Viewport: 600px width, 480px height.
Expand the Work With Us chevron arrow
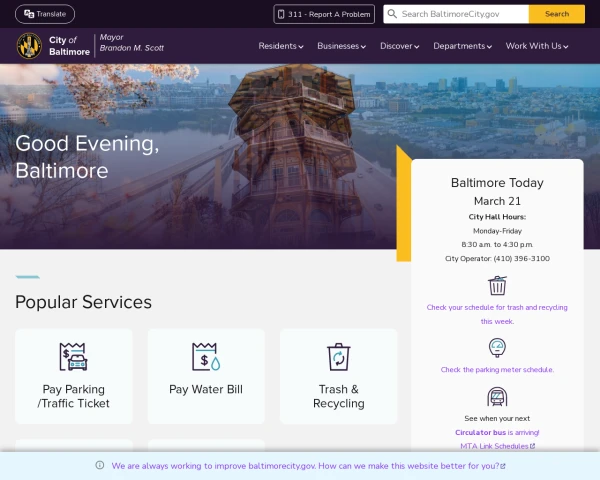[x=566, y=47]
